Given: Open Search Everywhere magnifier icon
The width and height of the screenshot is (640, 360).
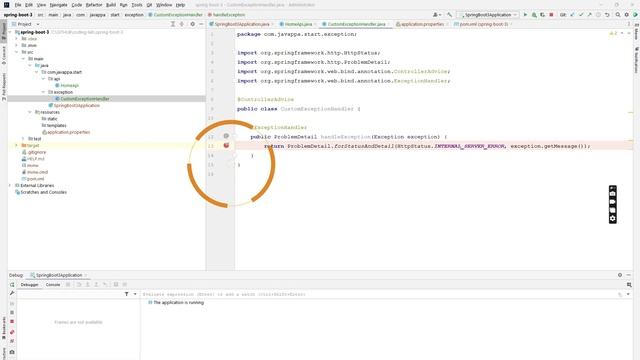Looking at the screenshot, I should click(x=618, y=15).
